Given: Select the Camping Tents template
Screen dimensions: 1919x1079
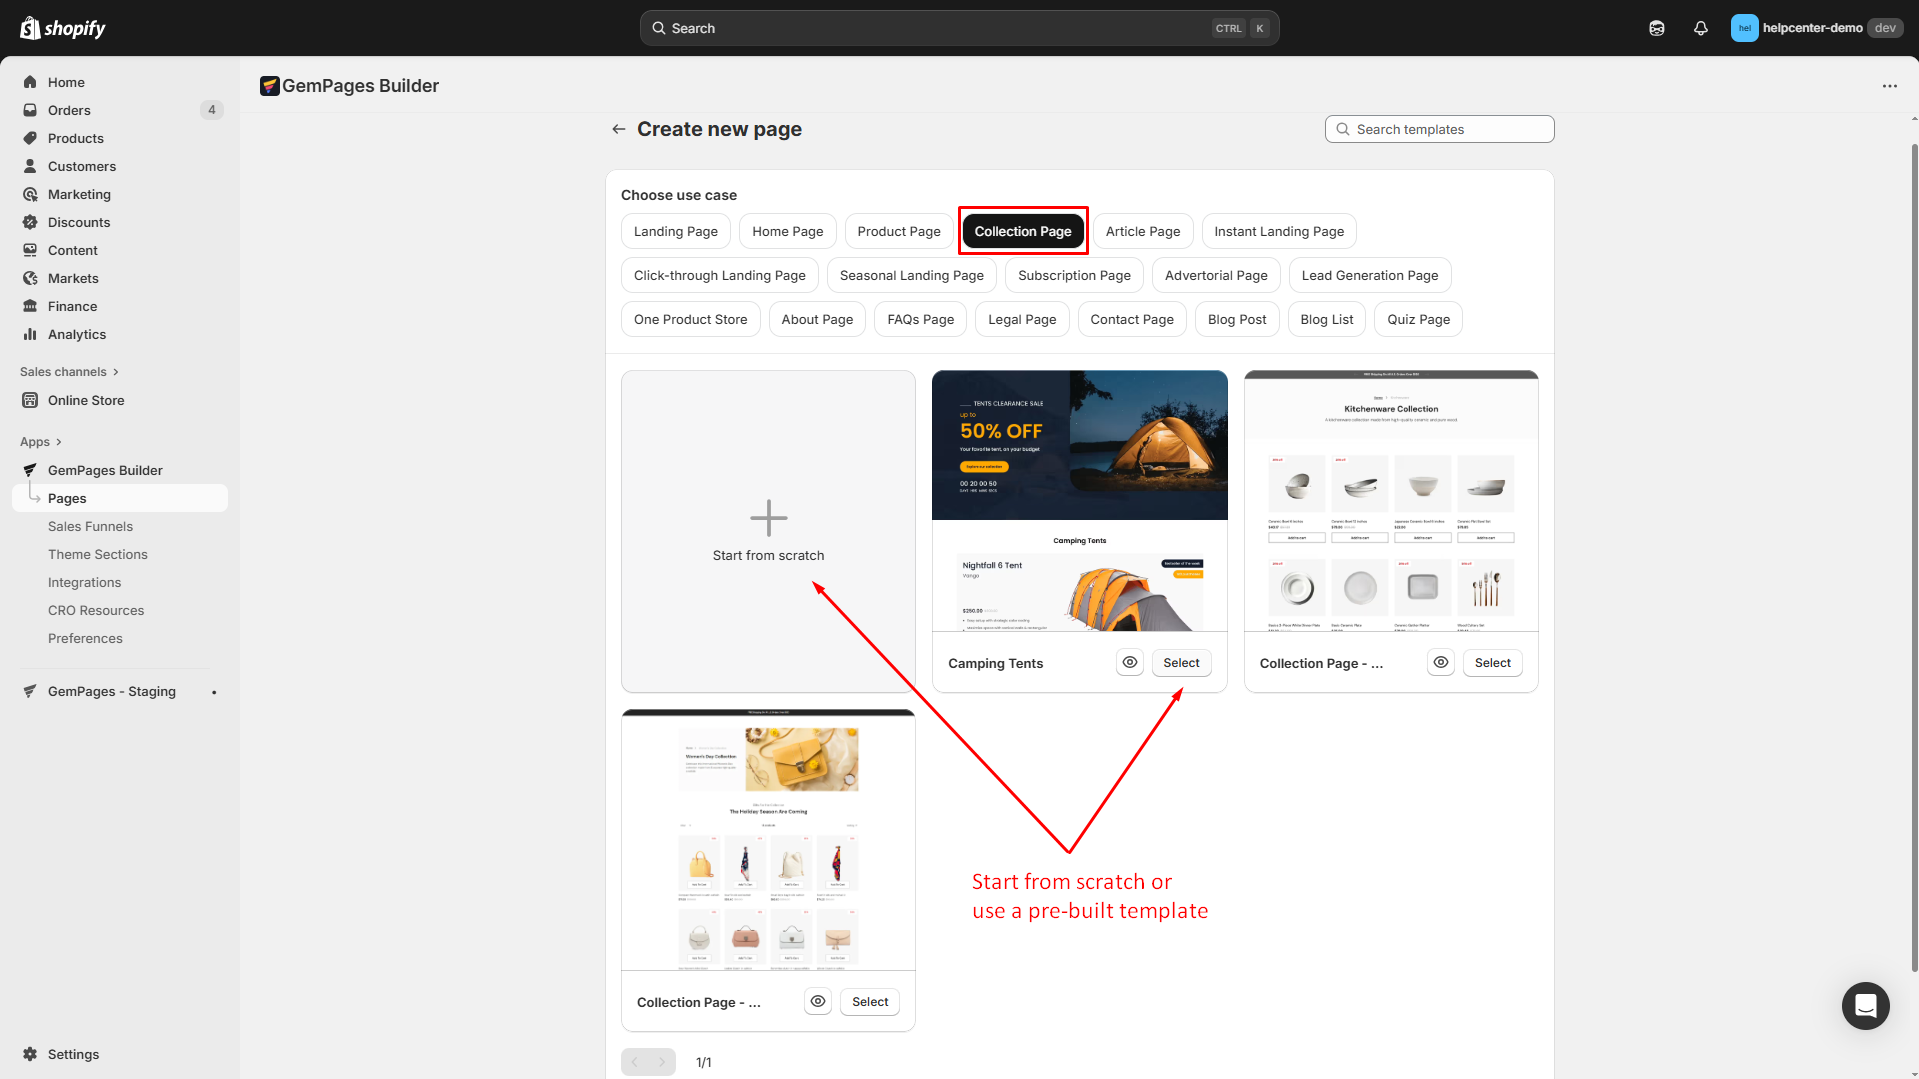Looking at the screenshot, I should pos(1181,663).
